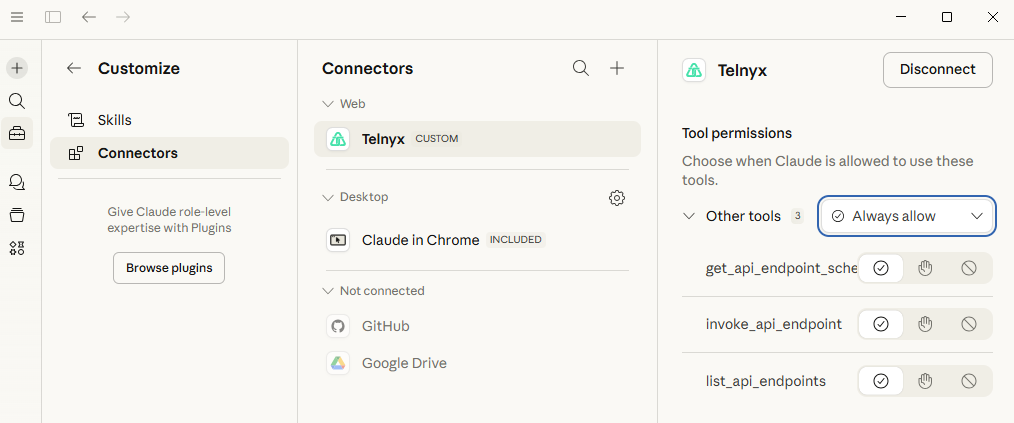Click the get_api_endpoint_sche tool name

[x=782, y=268]
